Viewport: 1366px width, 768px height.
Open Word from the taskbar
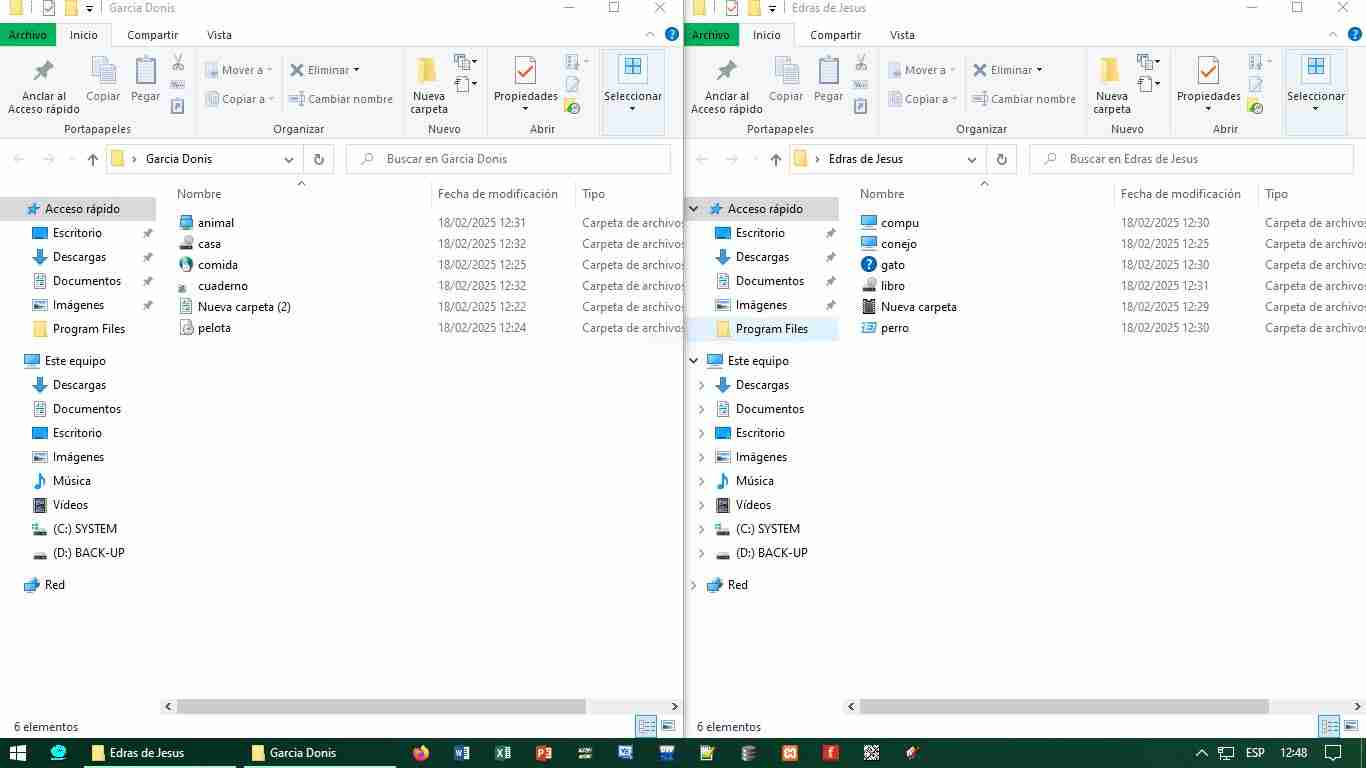tap(462, 753)
